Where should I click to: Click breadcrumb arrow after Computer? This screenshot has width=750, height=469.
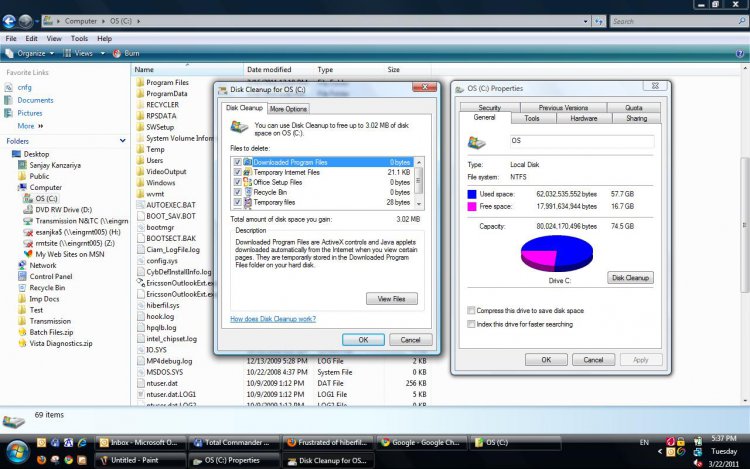click(102, 21)
